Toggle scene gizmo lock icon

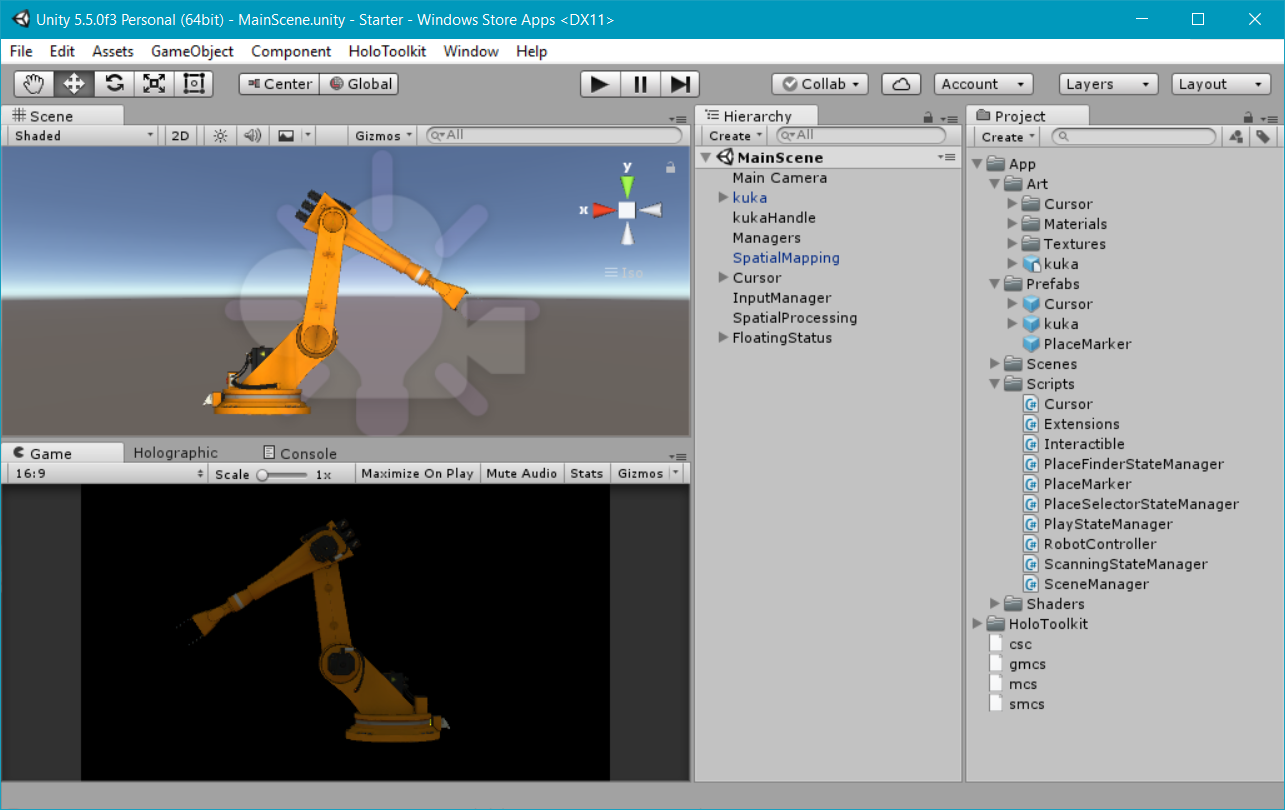671,167
